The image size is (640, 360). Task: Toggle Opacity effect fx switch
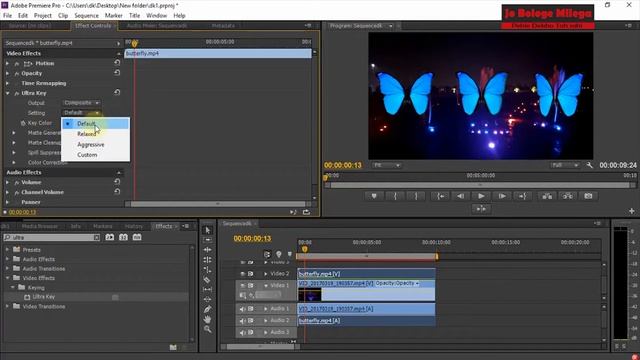[x=17, y=73]
